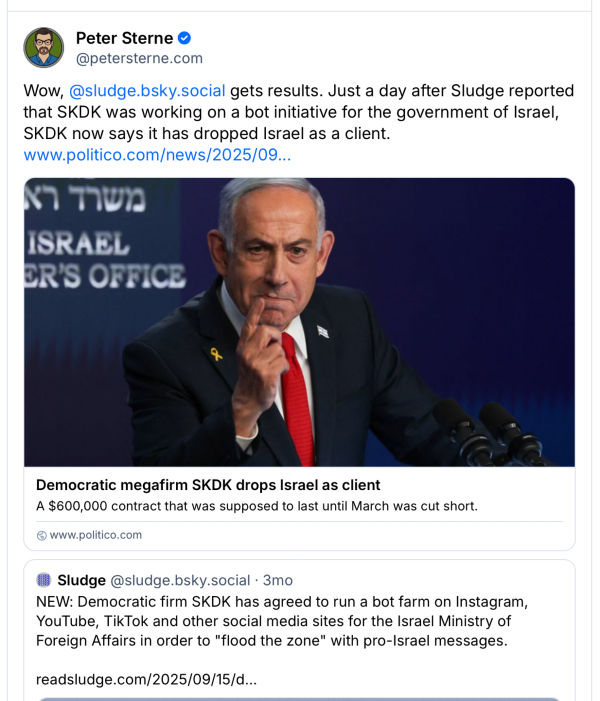This screenshot has height=701, width=600.
Task: Click Peter Sterne's profile avatar
Action: 44,47
